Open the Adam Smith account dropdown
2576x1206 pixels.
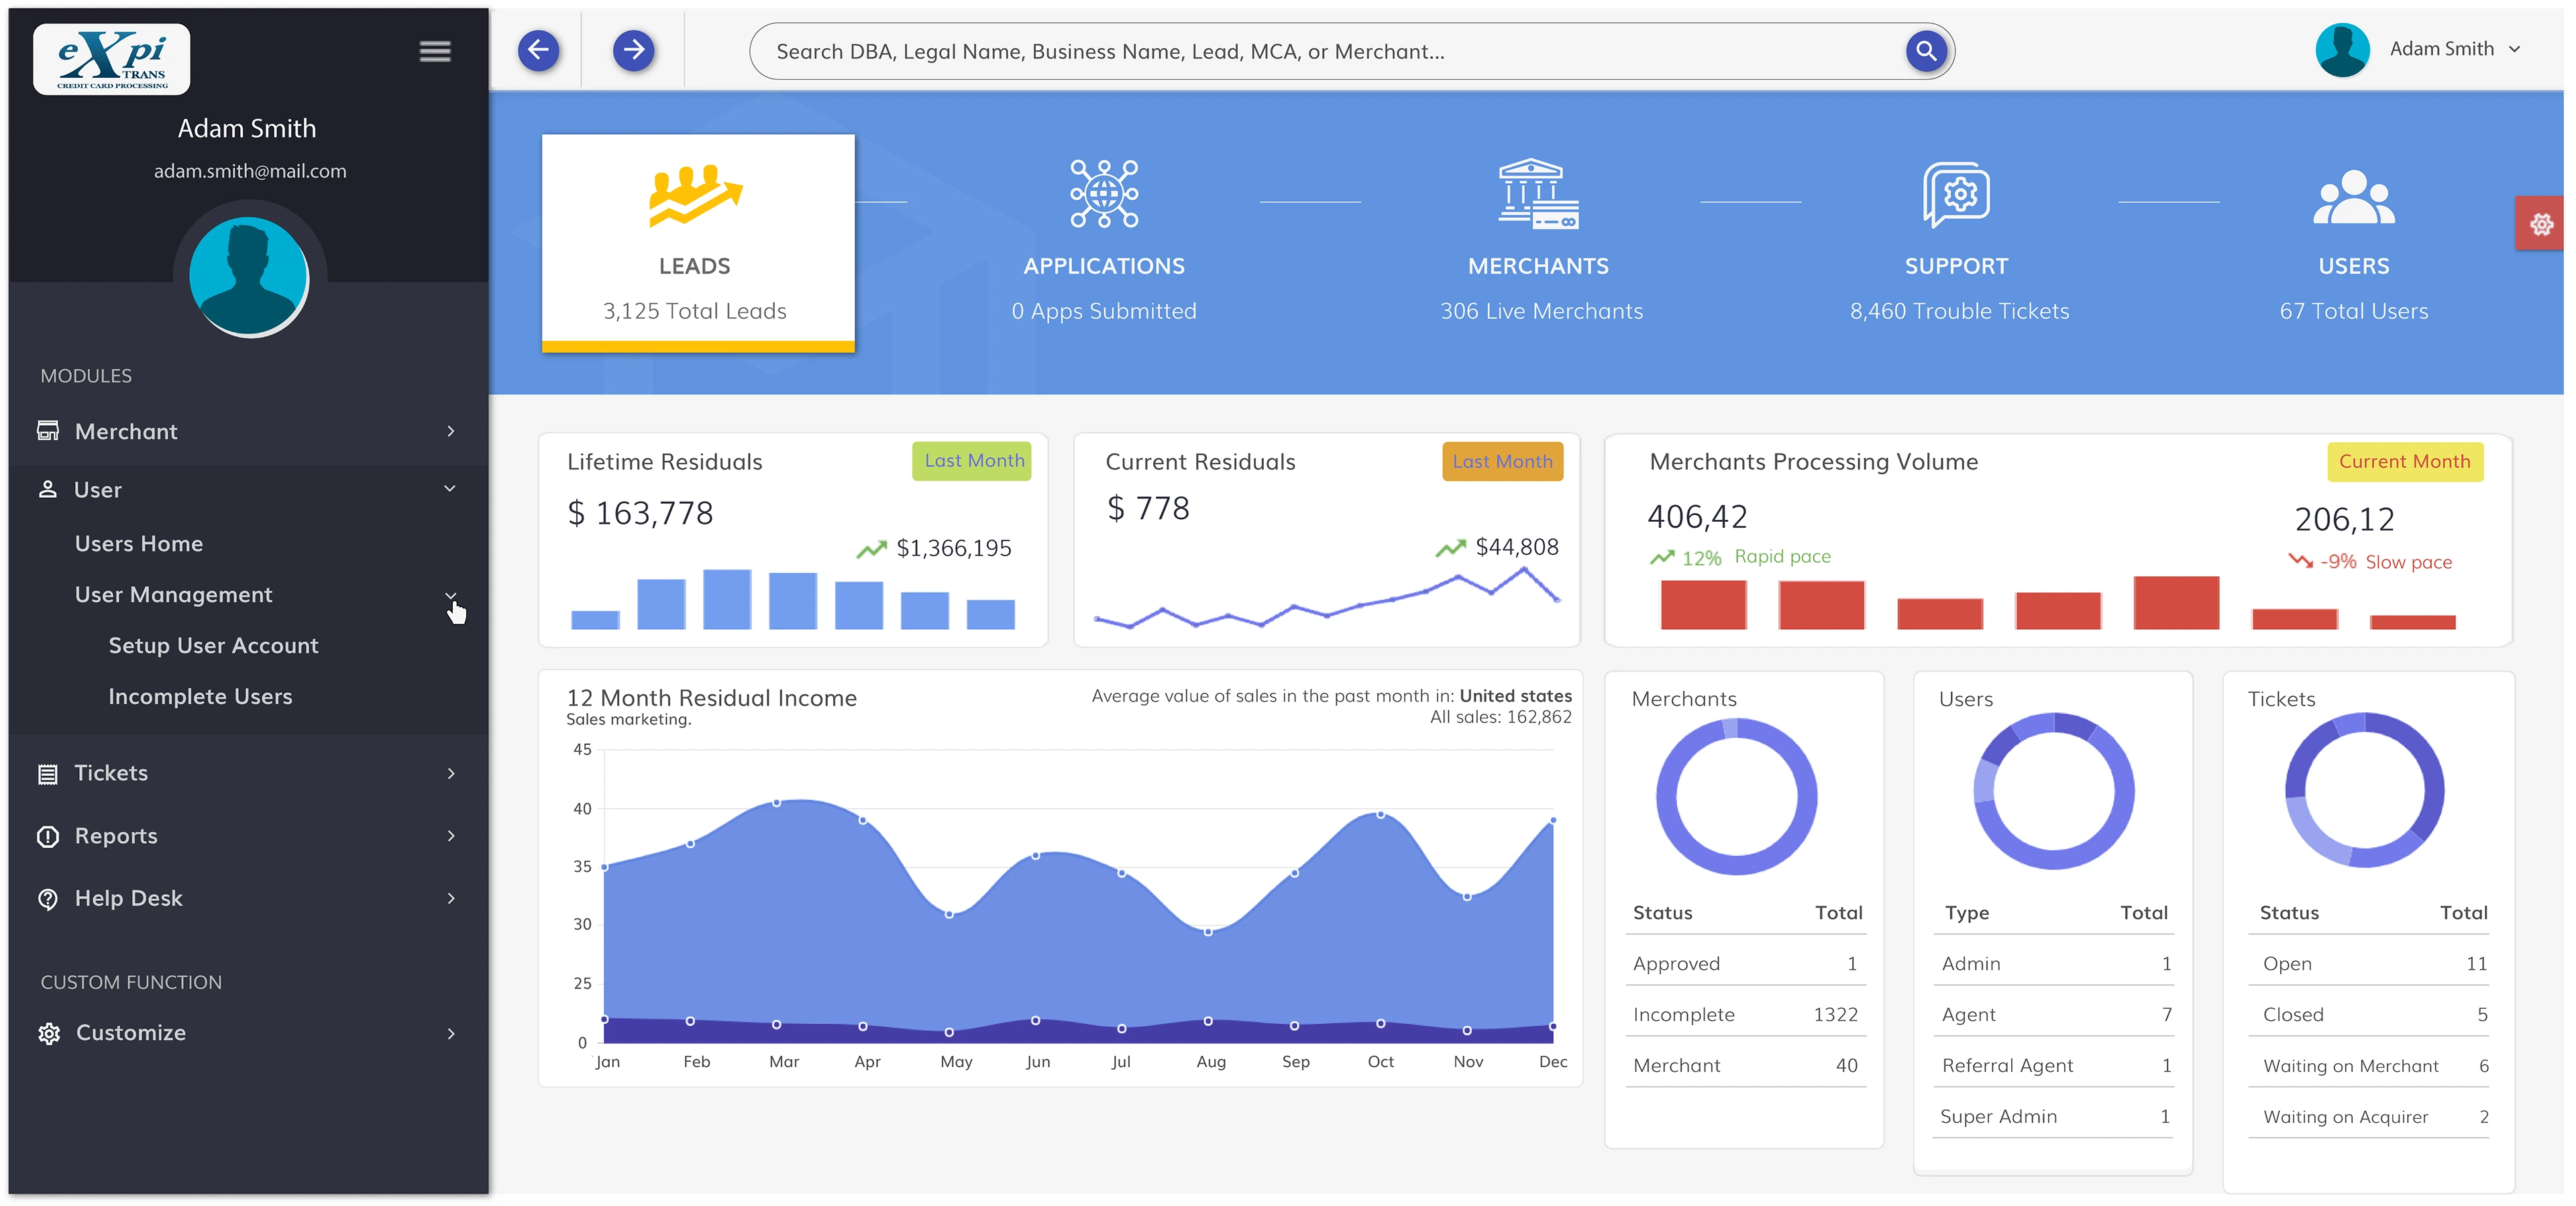2454,49
